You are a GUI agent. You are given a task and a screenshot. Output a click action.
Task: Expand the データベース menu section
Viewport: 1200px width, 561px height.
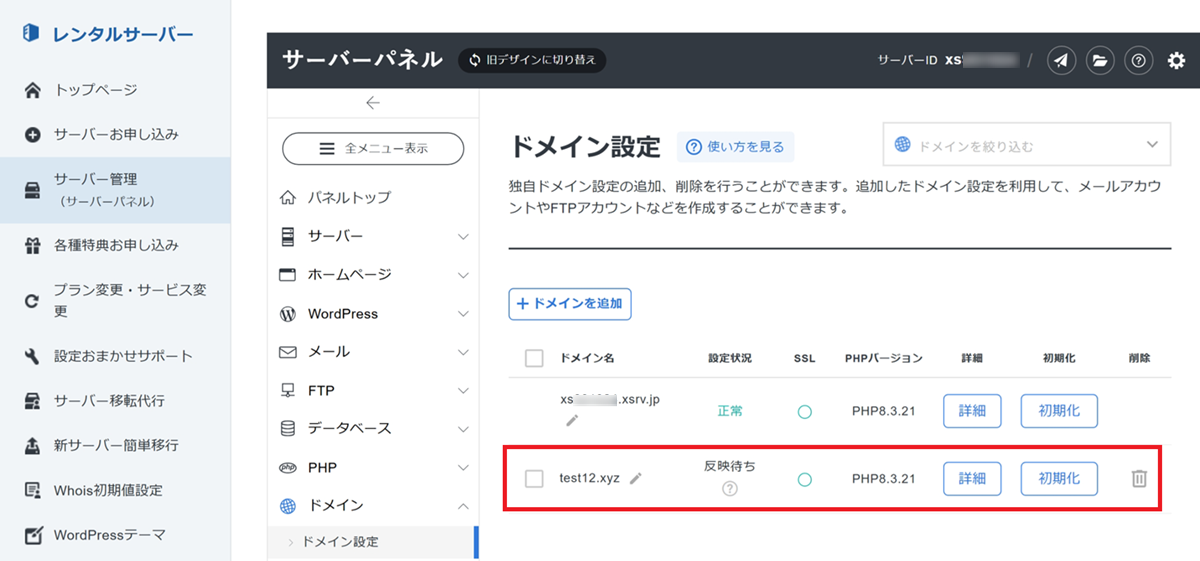coord(373,428)
